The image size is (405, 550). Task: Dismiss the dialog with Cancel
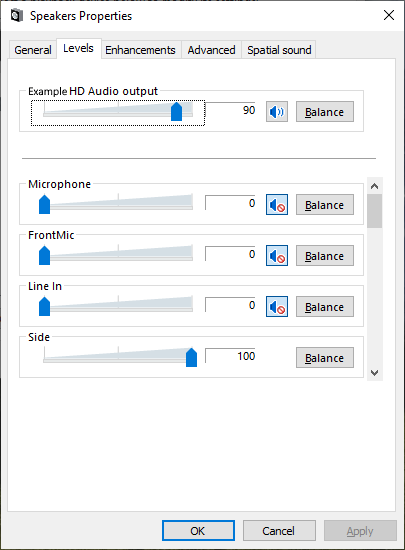click(x=279, y=531)
